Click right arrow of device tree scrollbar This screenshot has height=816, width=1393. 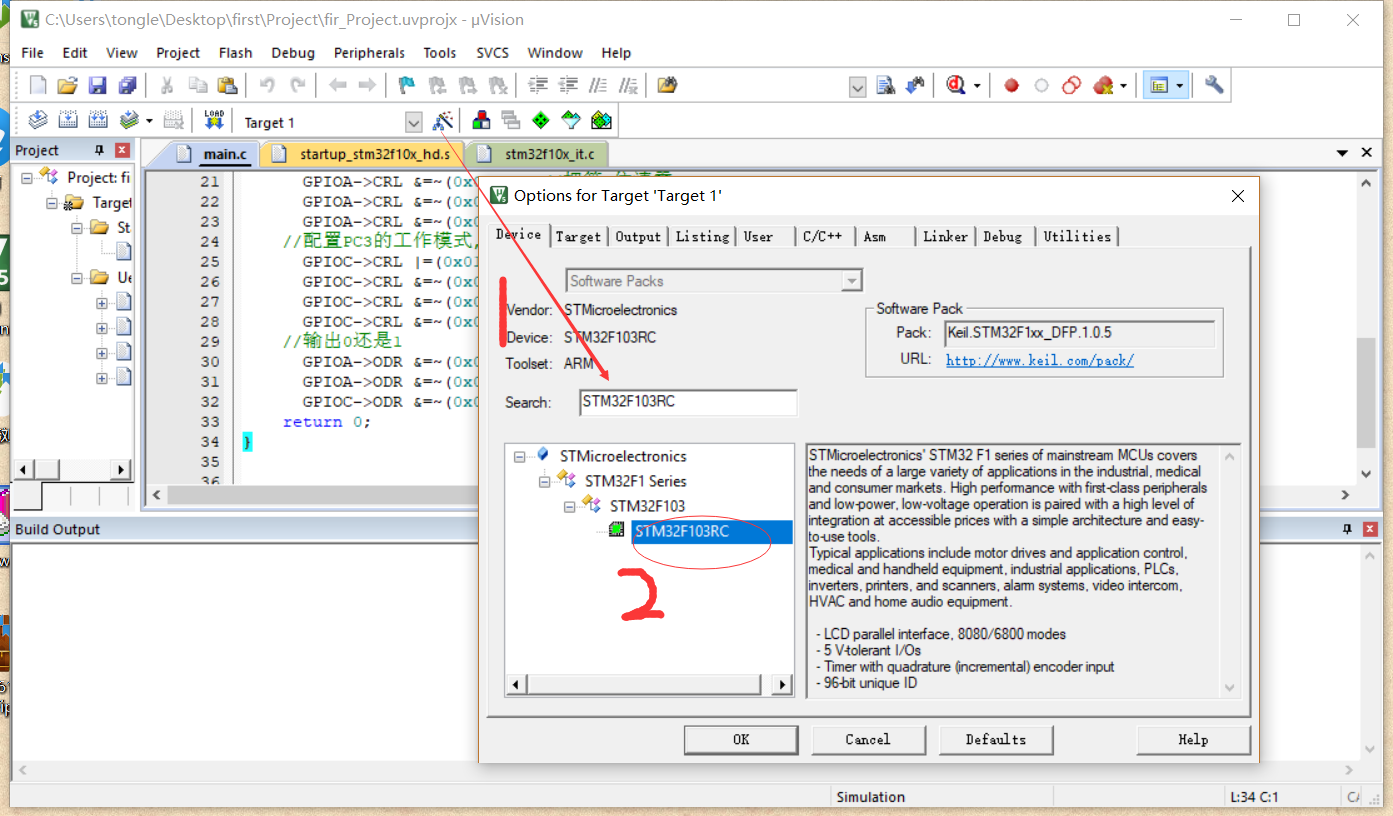(x=783, y=685)
